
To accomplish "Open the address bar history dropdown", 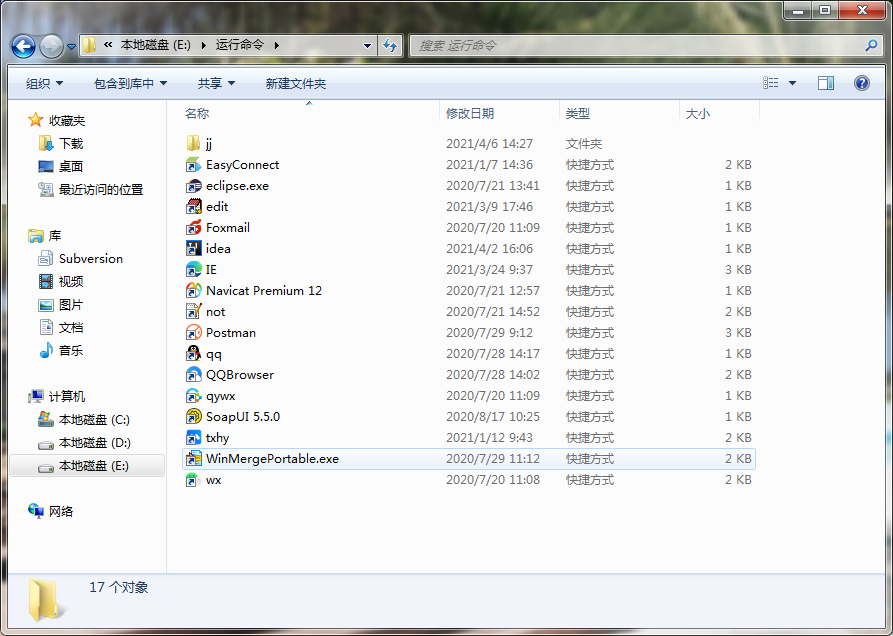I will (367, 46).
